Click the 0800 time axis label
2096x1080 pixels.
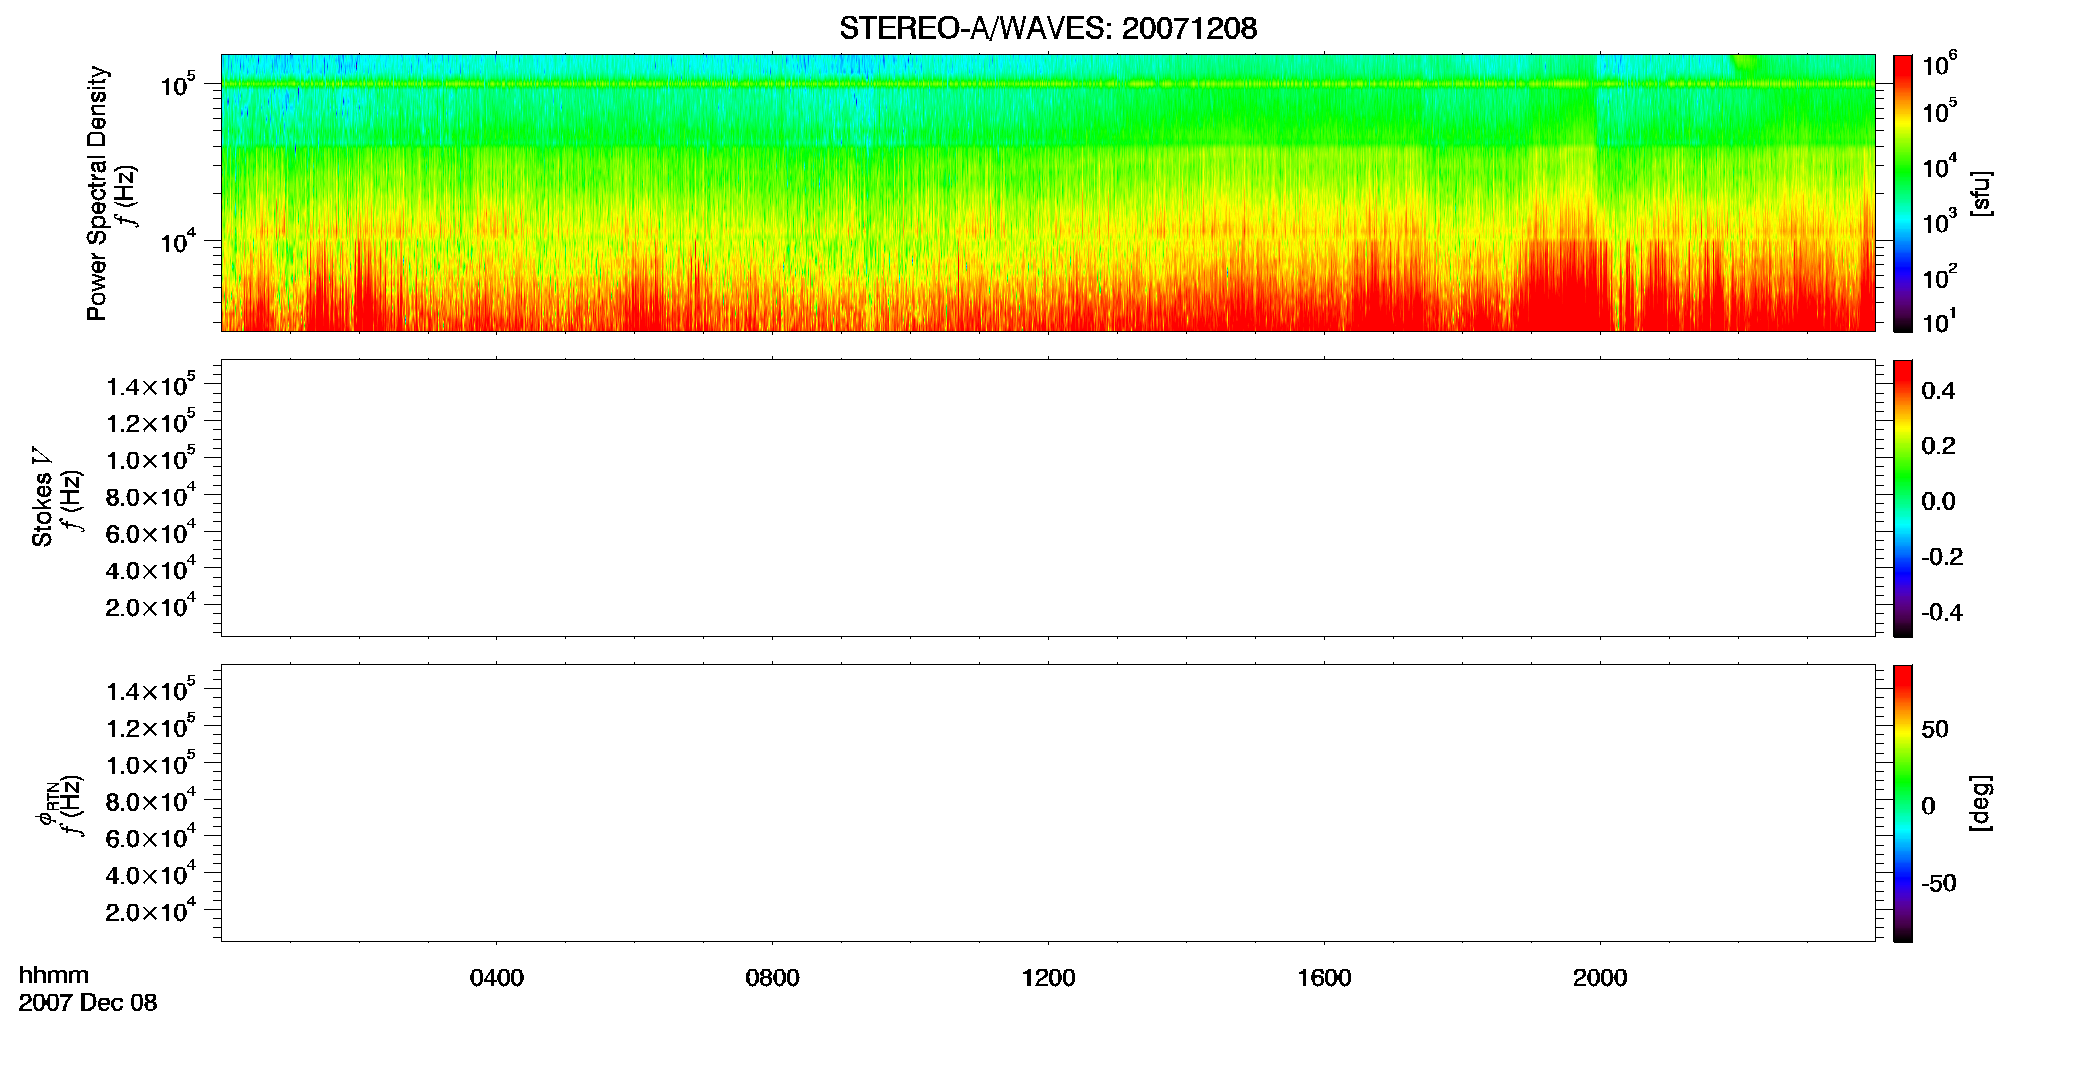coord(773,978)
